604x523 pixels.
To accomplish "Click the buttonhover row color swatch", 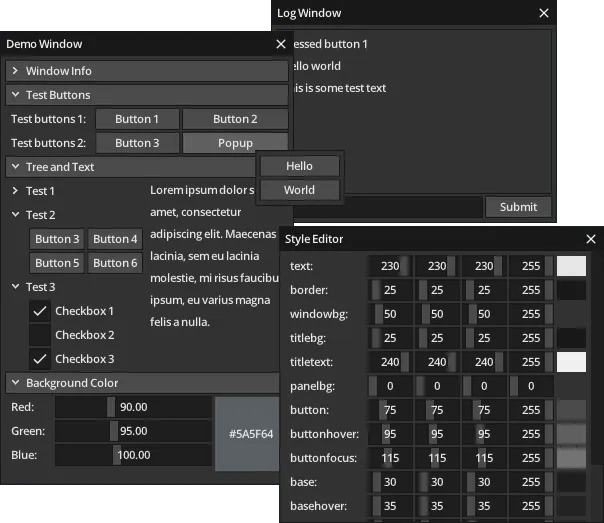I will pyautogui.click(x=571, y=434).
